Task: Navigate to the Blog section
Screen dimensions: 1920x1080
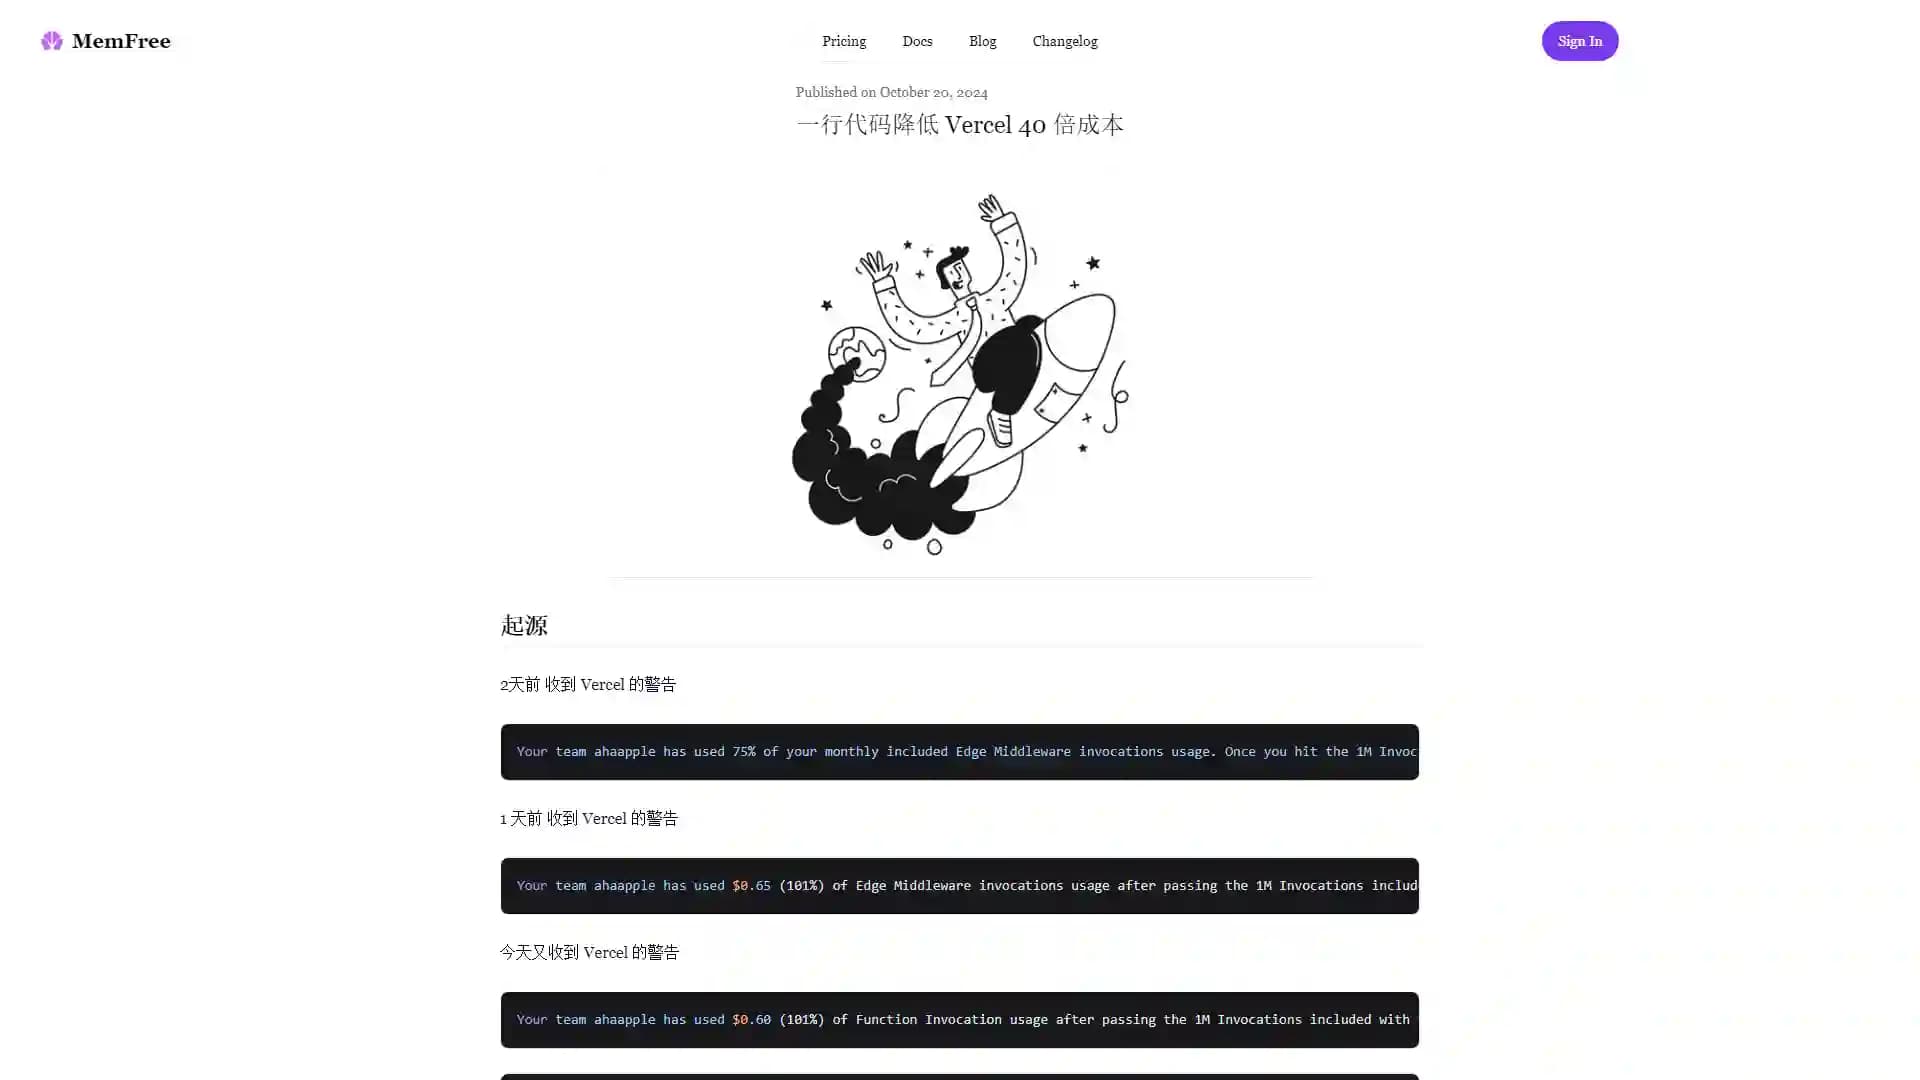Action: click(981, 41)
